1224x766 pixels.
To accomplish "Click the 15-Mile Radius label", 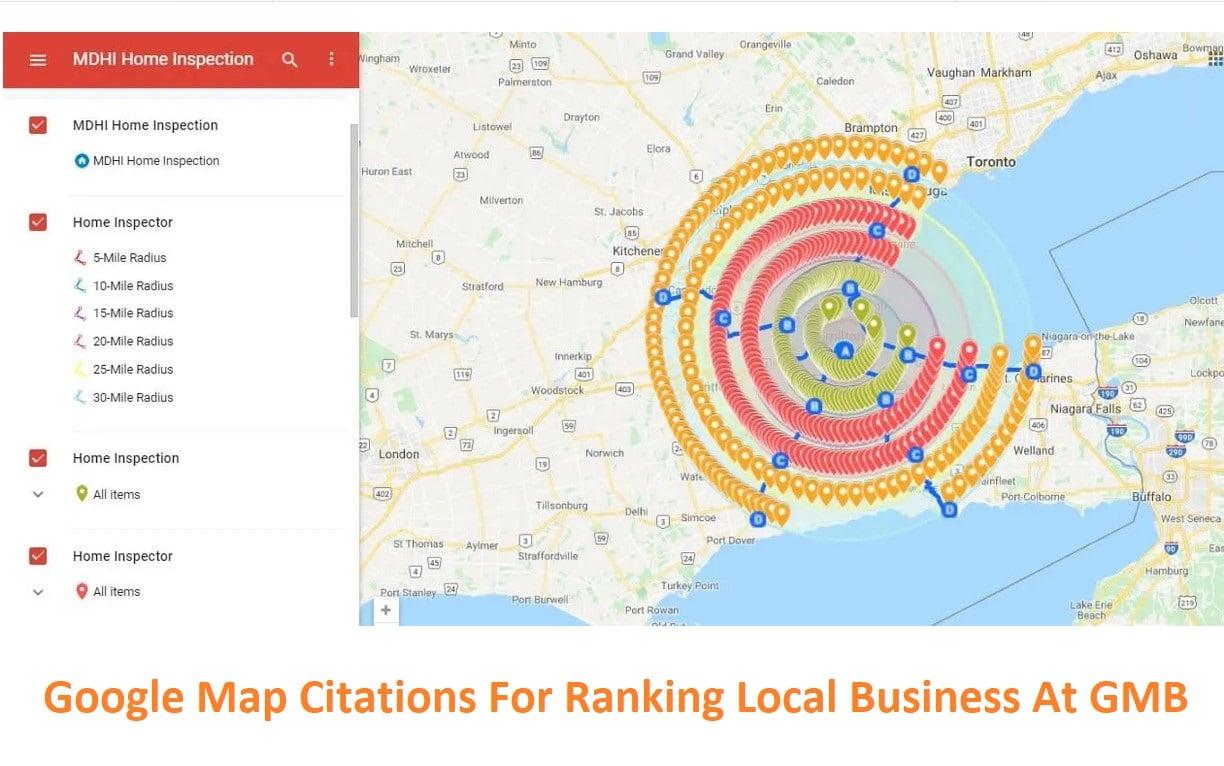I will pos(133,313).
